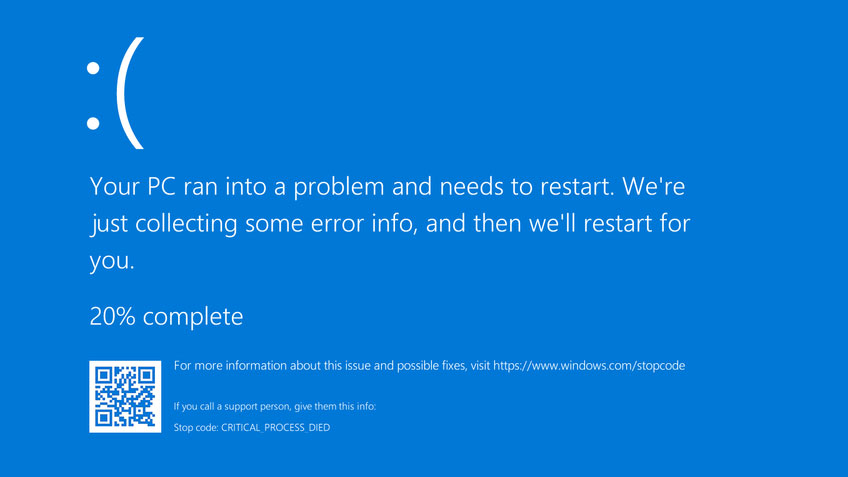This screenshot has height=477, width=848.
Task: Click the QR code's top-right finder square
Action: (146, 375)
